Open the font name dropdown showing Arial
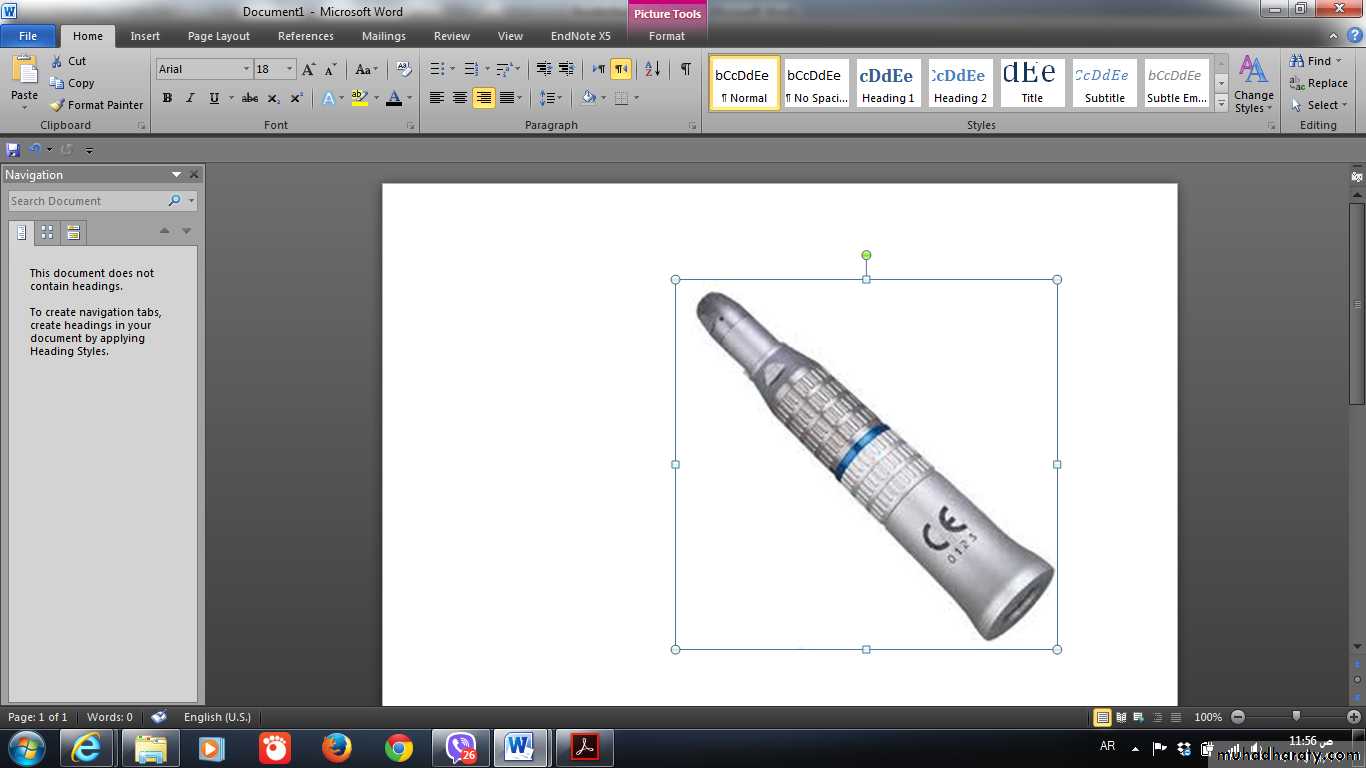1366x768 pixels. pos(246,69)
